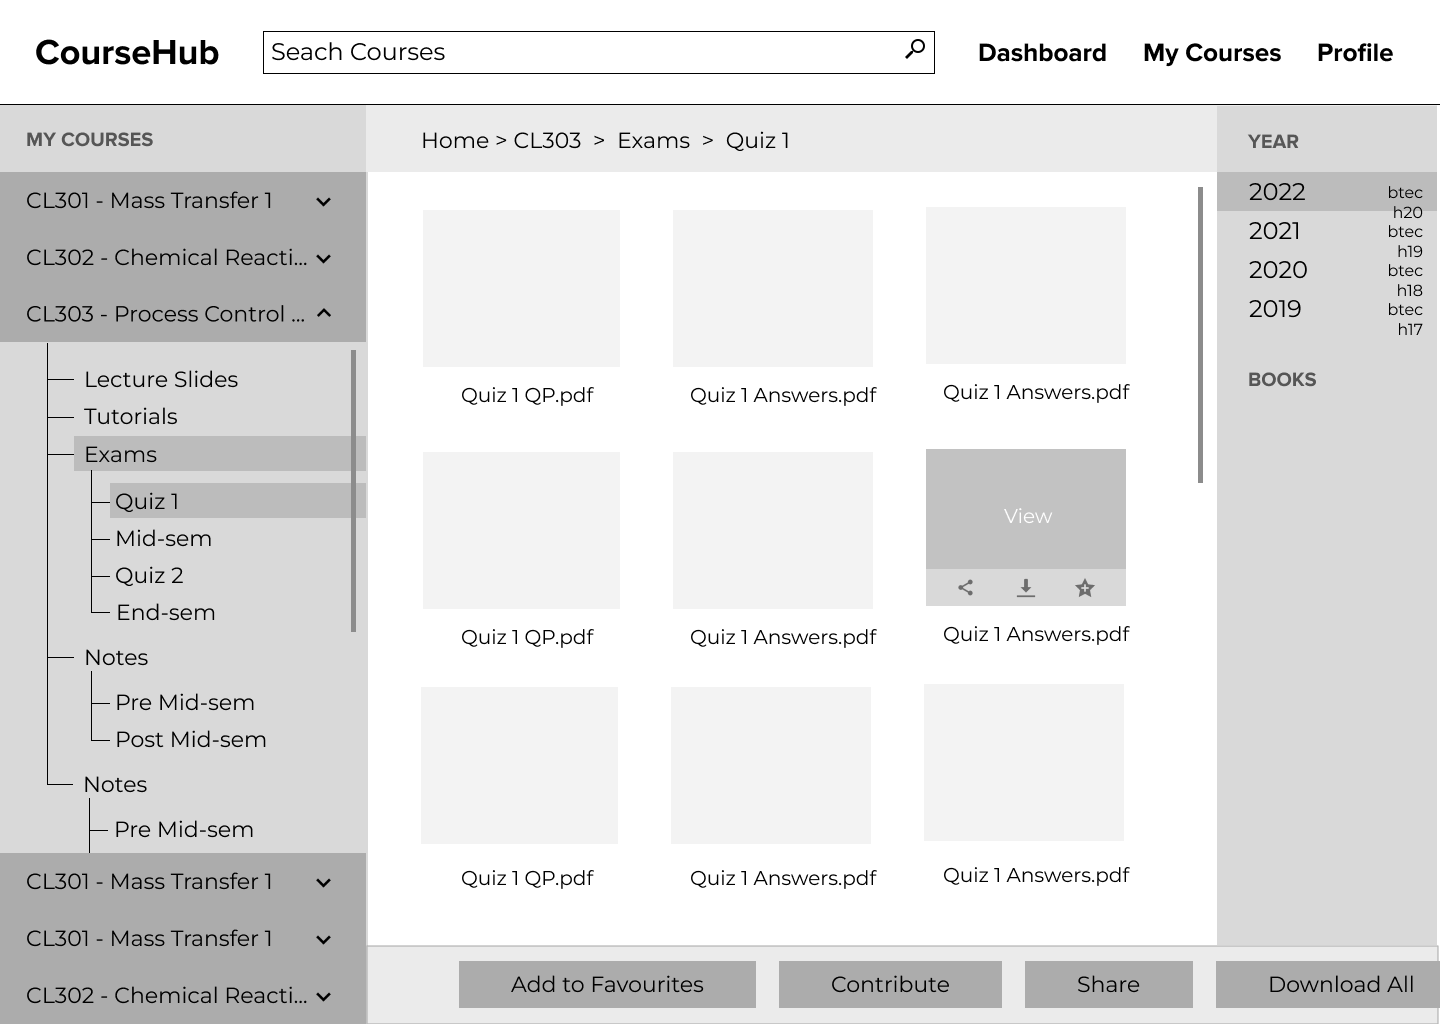Focus the Search Courses input field
This screenshot has height=1024, width=1440.
598,52
